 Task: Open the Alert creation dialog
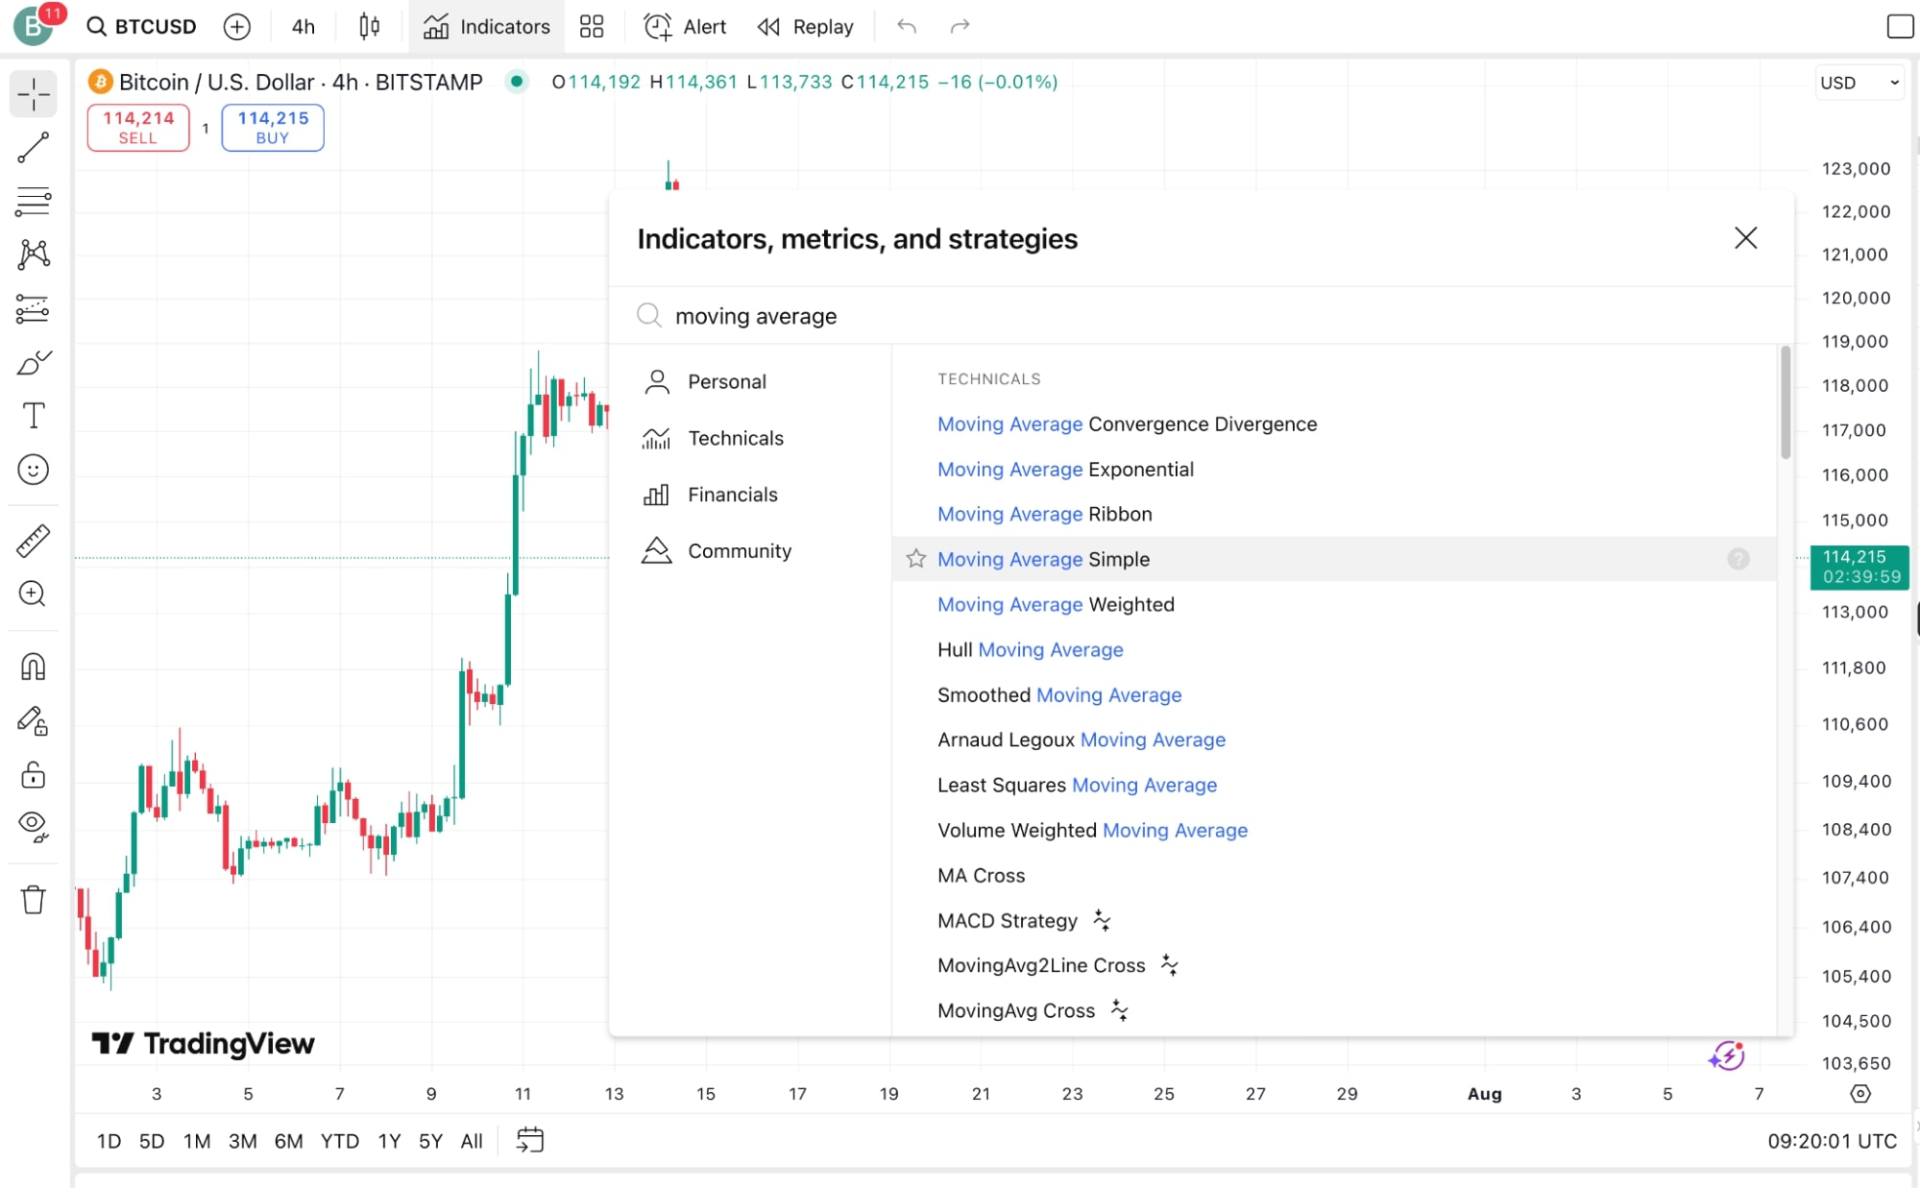click(683, 26)
